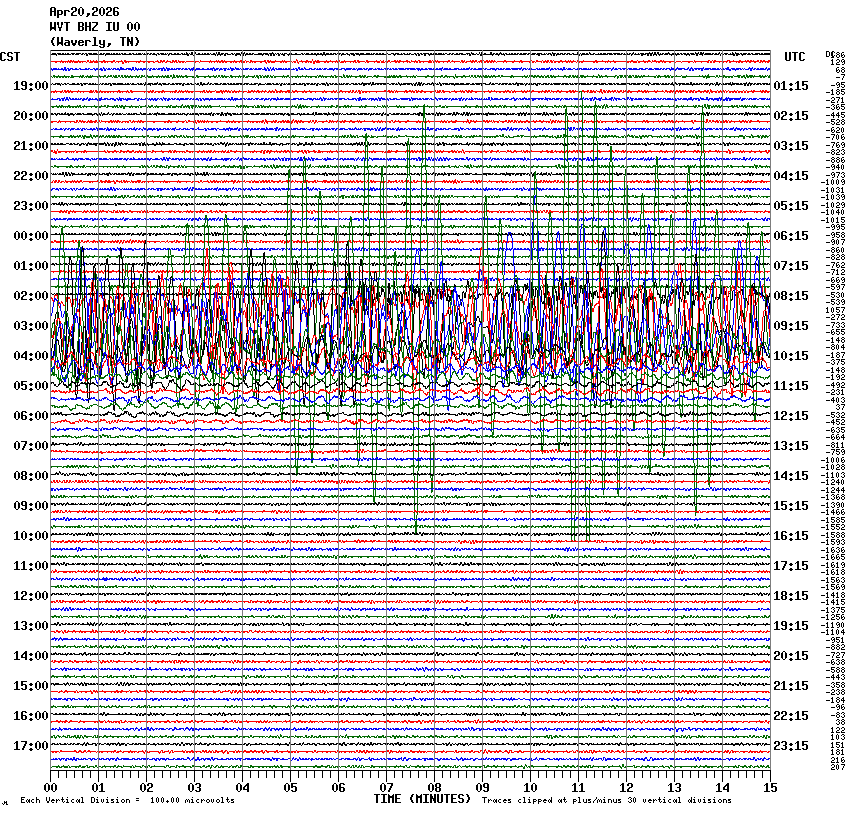Click the TIME (MINUTES) axis title
The height and width of the screenshot is (814, 850).
(421, 799)
